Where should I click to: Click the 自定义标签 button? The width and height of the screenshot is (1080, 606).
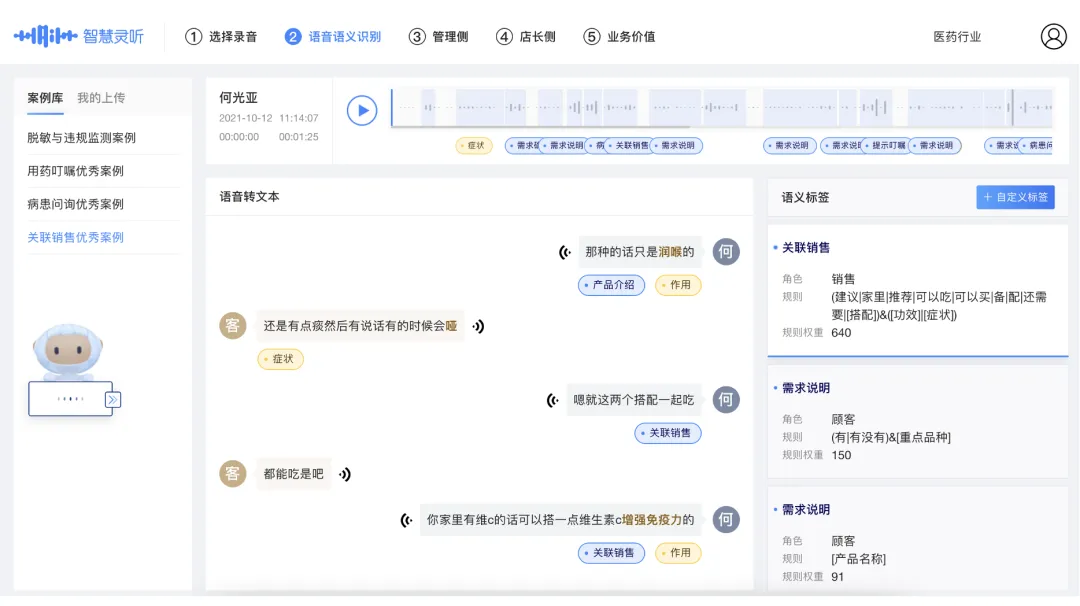(1016, 197)
